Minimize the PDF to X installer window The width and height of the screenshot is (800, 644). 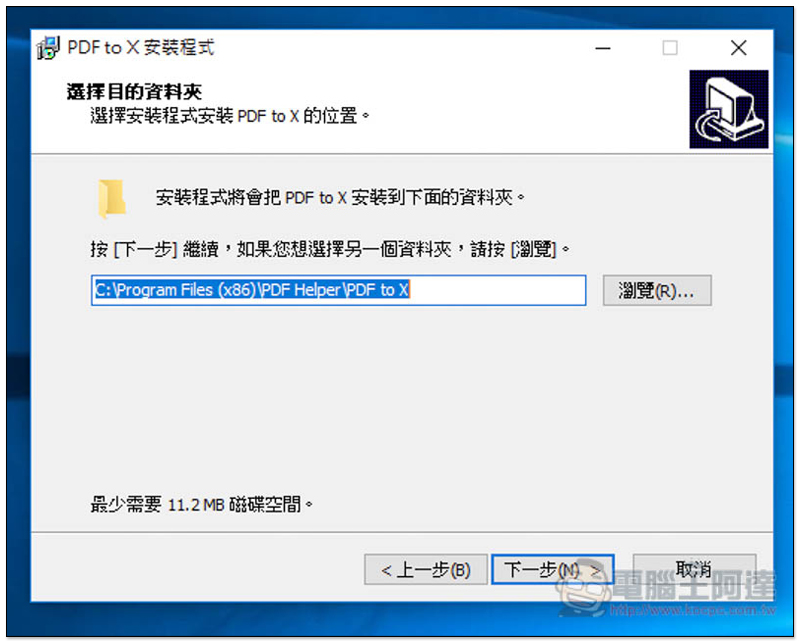[x=603, y=48]
